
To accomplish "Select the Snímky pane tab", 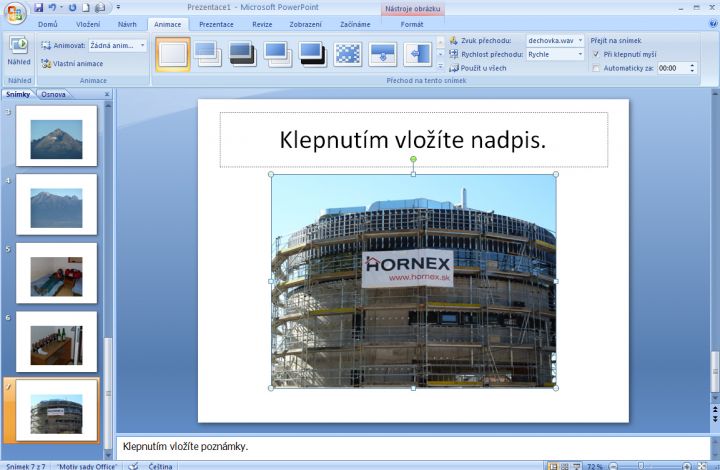I will coord(18,94).
